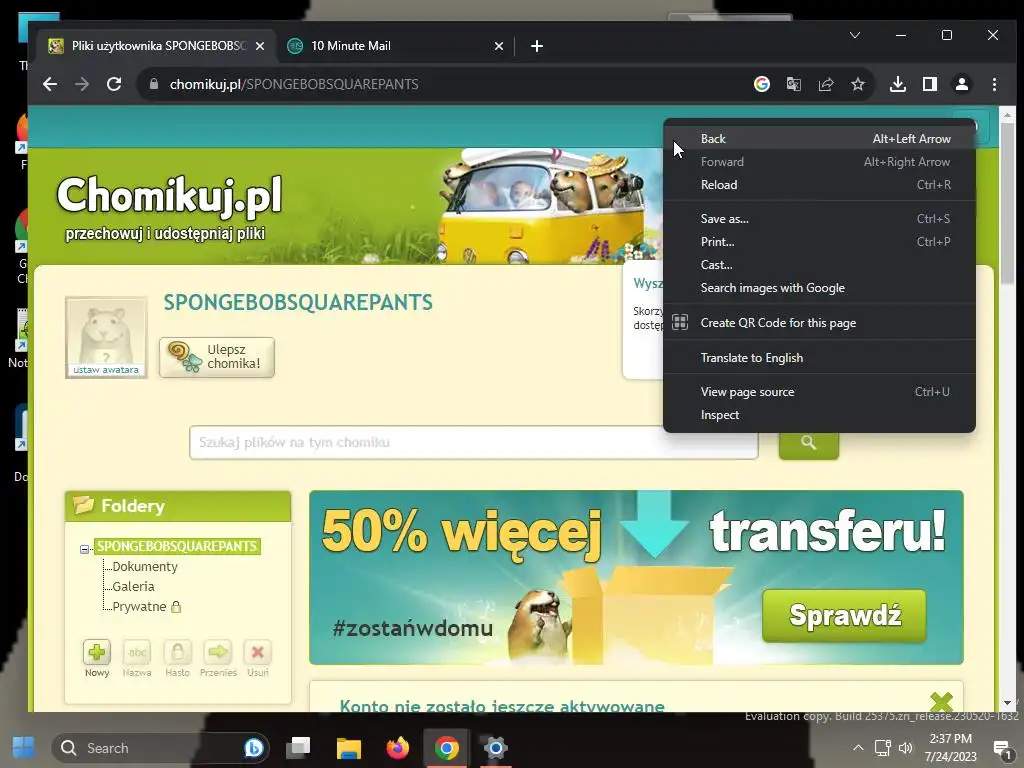Click the address bar URL chomikuj.pl/SPONGEBOBSQUAREPANTS

pos(294,84)
